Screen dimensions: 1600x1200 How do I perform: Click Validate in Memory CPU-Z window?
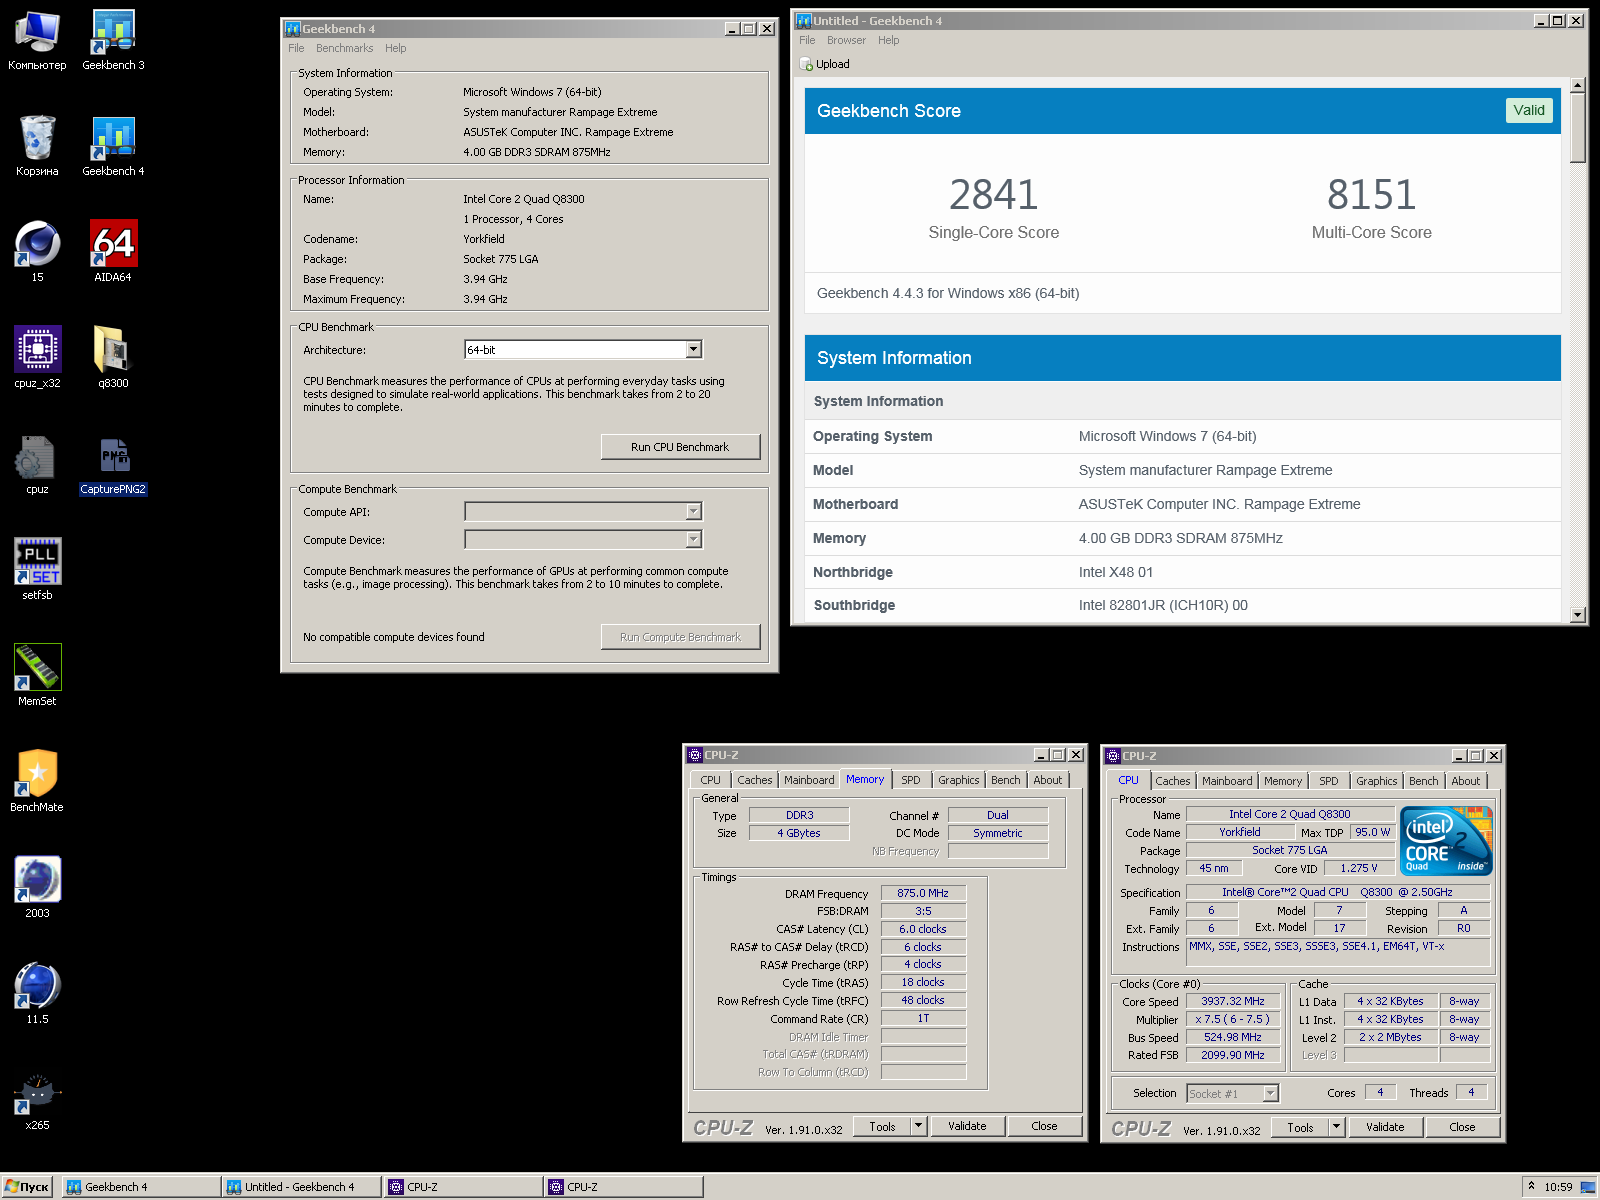(x=967, y=1126)
